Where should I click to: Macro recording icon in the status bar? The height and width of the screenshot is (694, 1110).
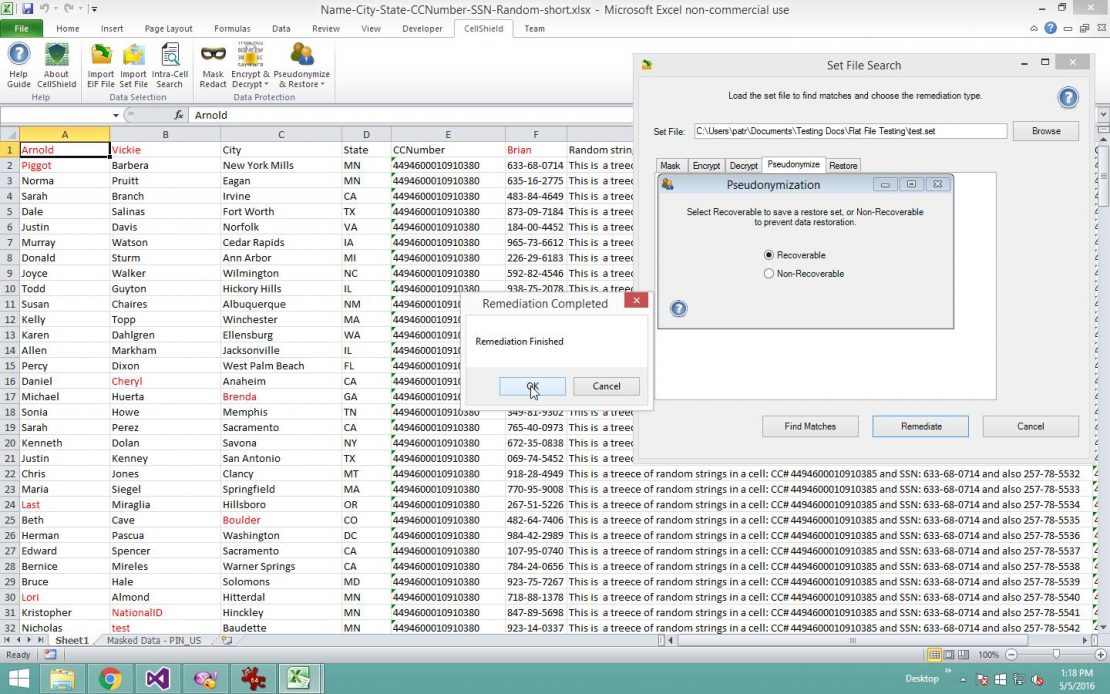pos(50,655)
